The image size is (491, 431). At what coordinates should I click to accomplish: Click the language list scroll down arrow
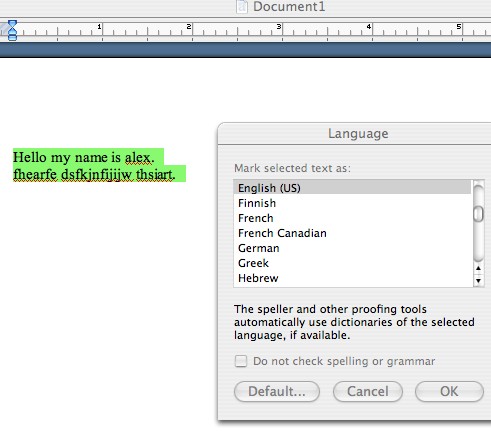(x=478, y=281)
